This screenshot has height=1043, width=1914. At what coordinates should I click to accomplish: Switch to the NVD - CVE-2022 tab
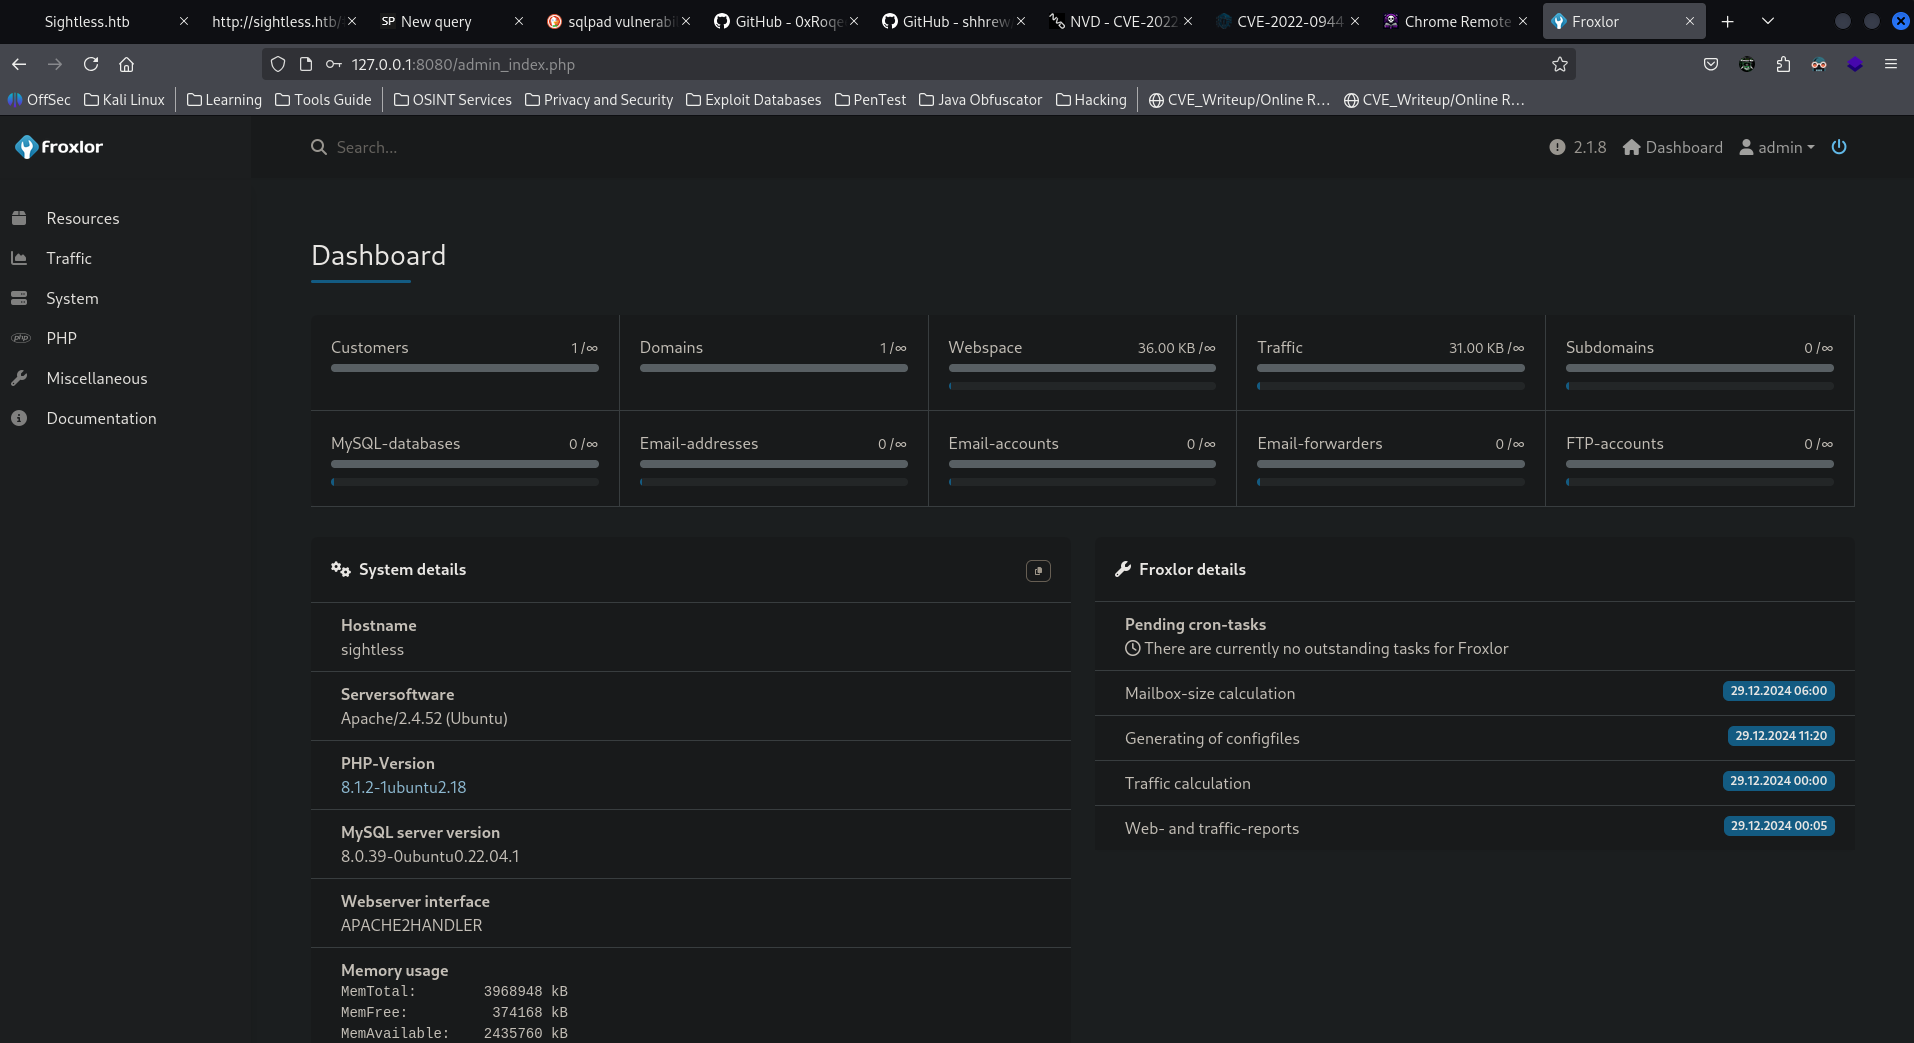click(x=1122, y=21)
